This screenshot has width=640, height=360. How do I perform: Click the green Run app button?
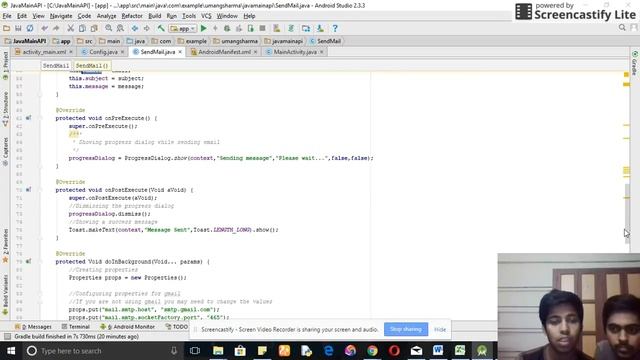pyautogui.click(x=204, y=29)
